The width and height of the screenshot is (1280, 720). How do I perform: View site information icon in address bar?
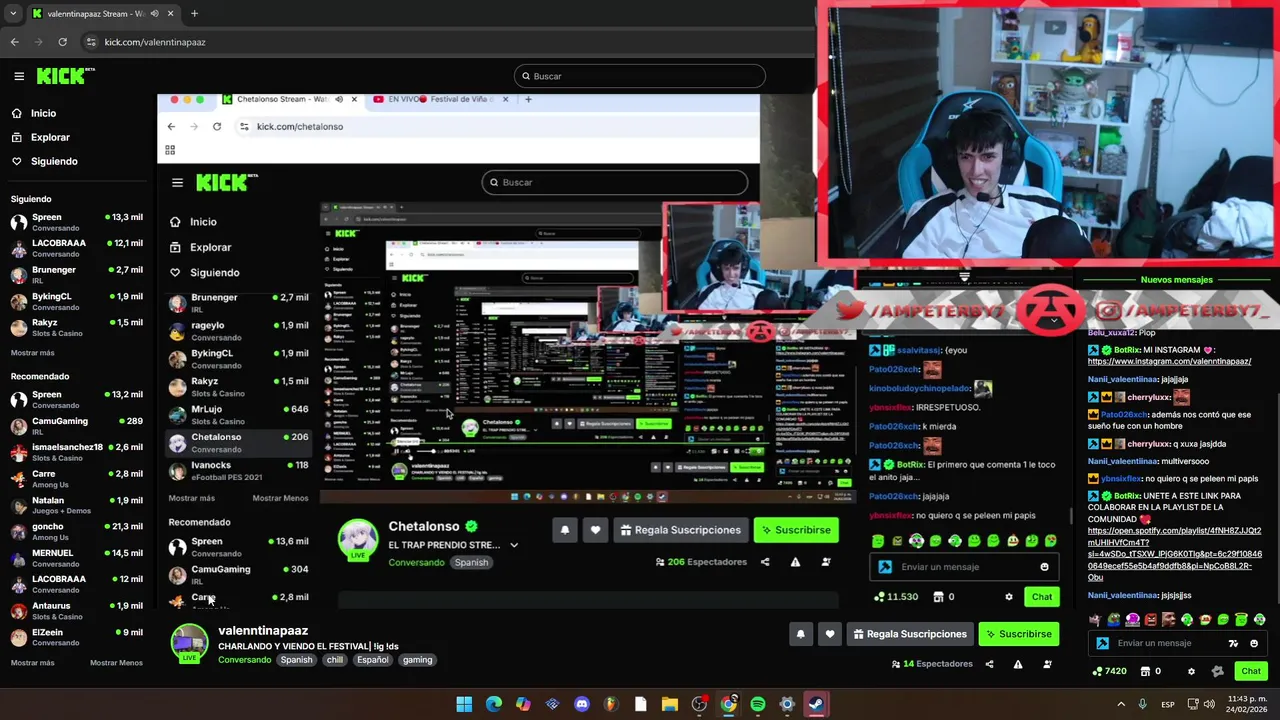(91, 42)
